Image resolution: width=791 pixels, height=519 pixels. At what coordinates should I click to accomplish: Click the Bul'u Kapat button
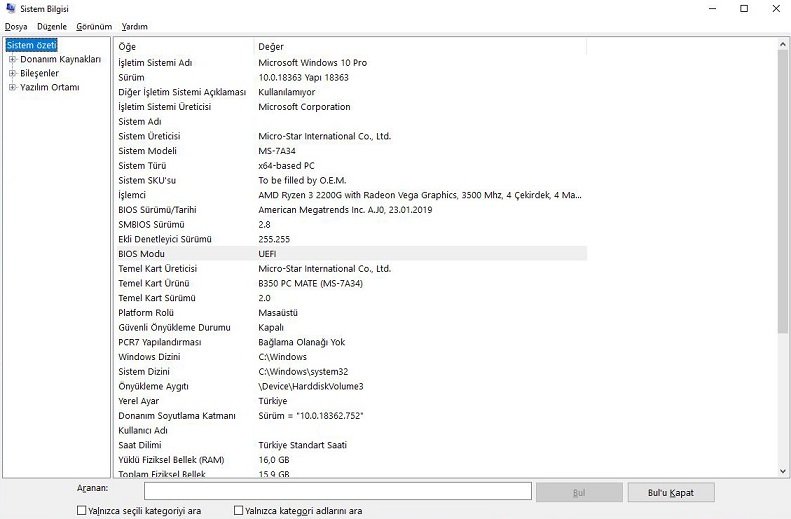[x=671, y=492]
